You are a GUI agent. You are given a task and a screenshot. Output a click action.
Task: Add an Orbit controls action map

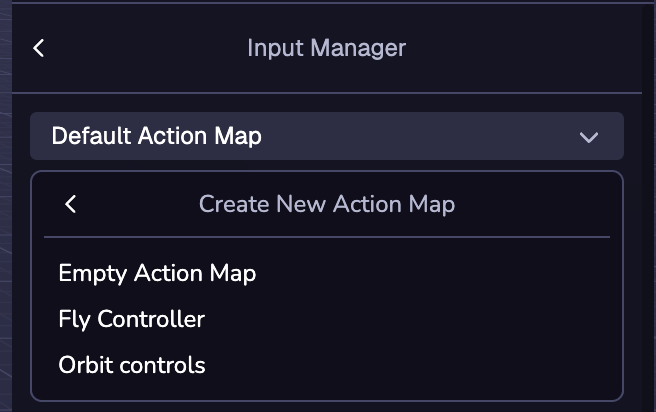pyautogui.click(x=132, y=365)
